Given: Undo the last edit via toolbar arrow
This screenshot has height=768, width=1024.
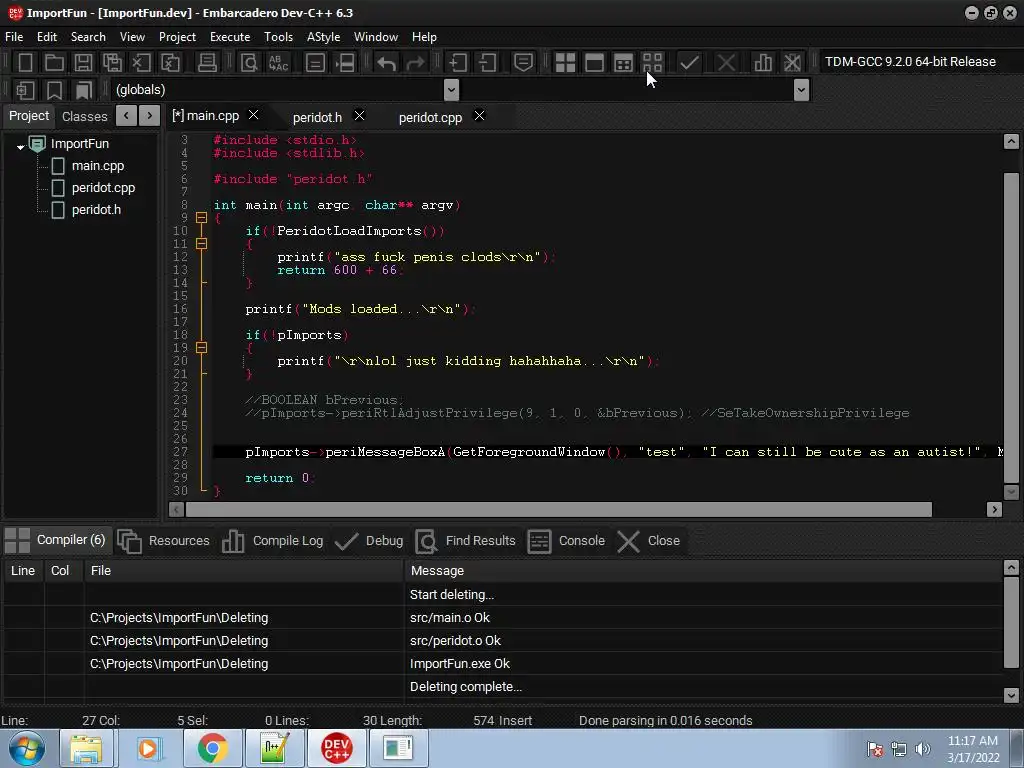Looking at the screenshot, I should pos(386,62).
